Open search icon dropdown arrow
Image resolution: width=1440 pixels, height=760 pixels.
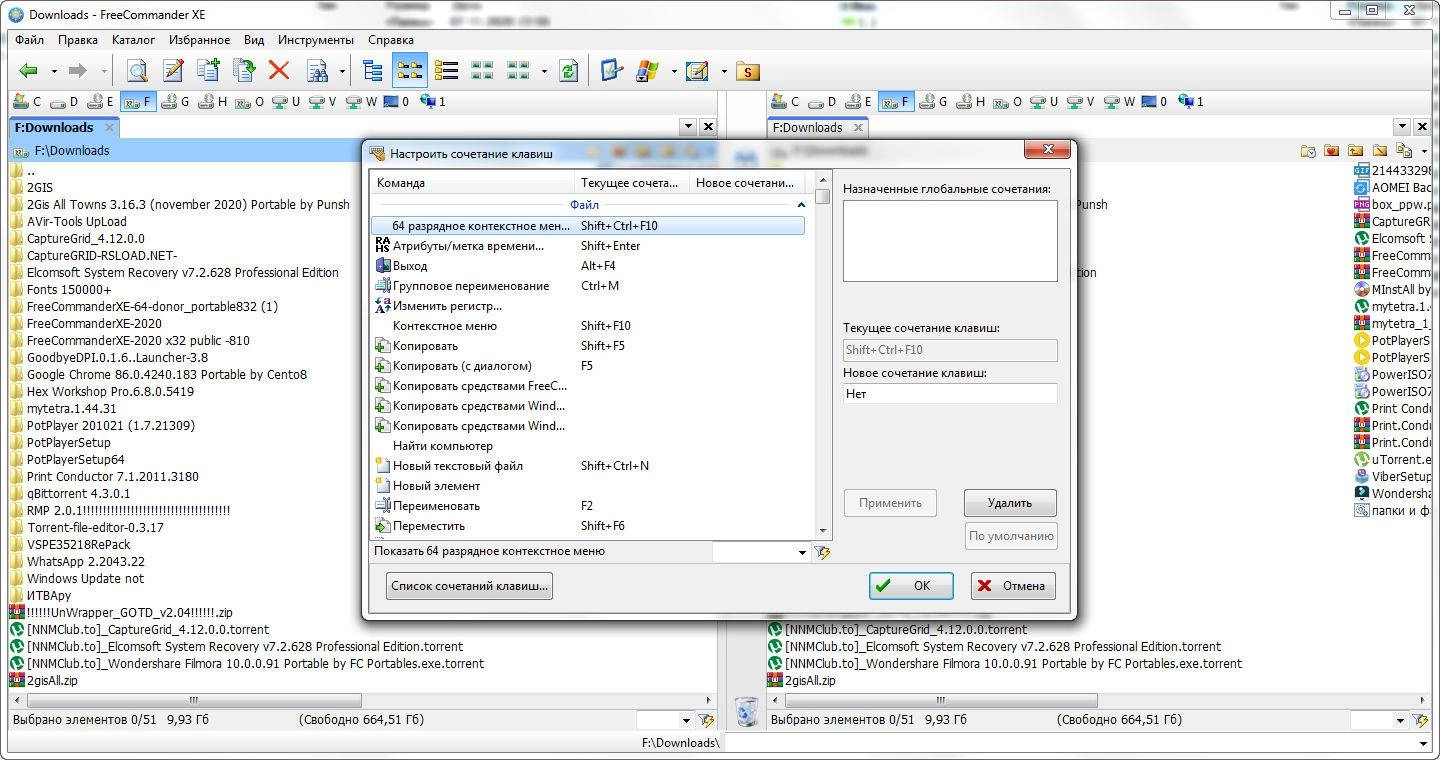342,71
